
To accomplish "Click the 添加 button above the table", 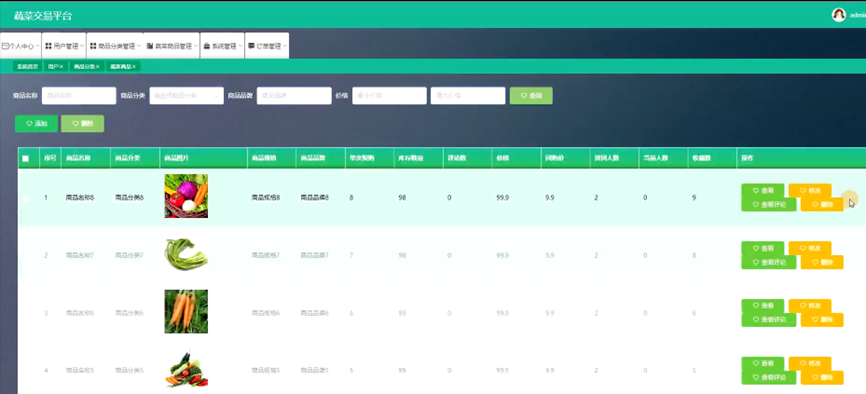I will tap(36, 124).
